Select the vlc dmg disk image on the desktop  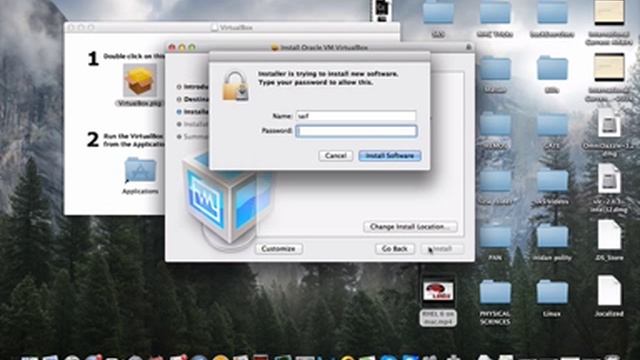[609, 179]
